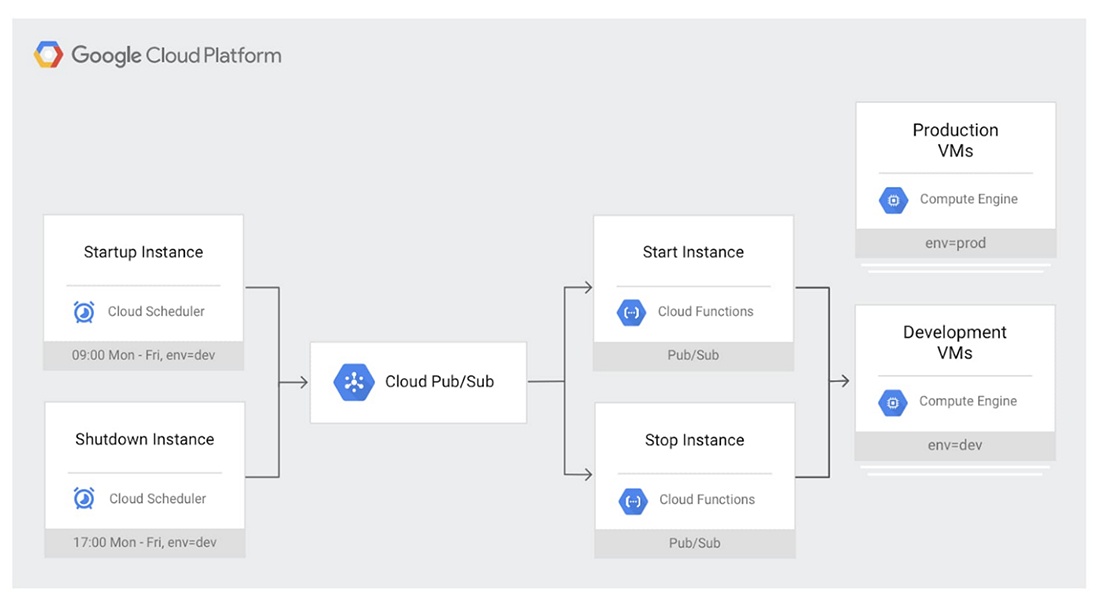This screenshot has height=607, width=1100.
Task: Click the Cloud Functions icon under Start Instance
Action: 633,312
